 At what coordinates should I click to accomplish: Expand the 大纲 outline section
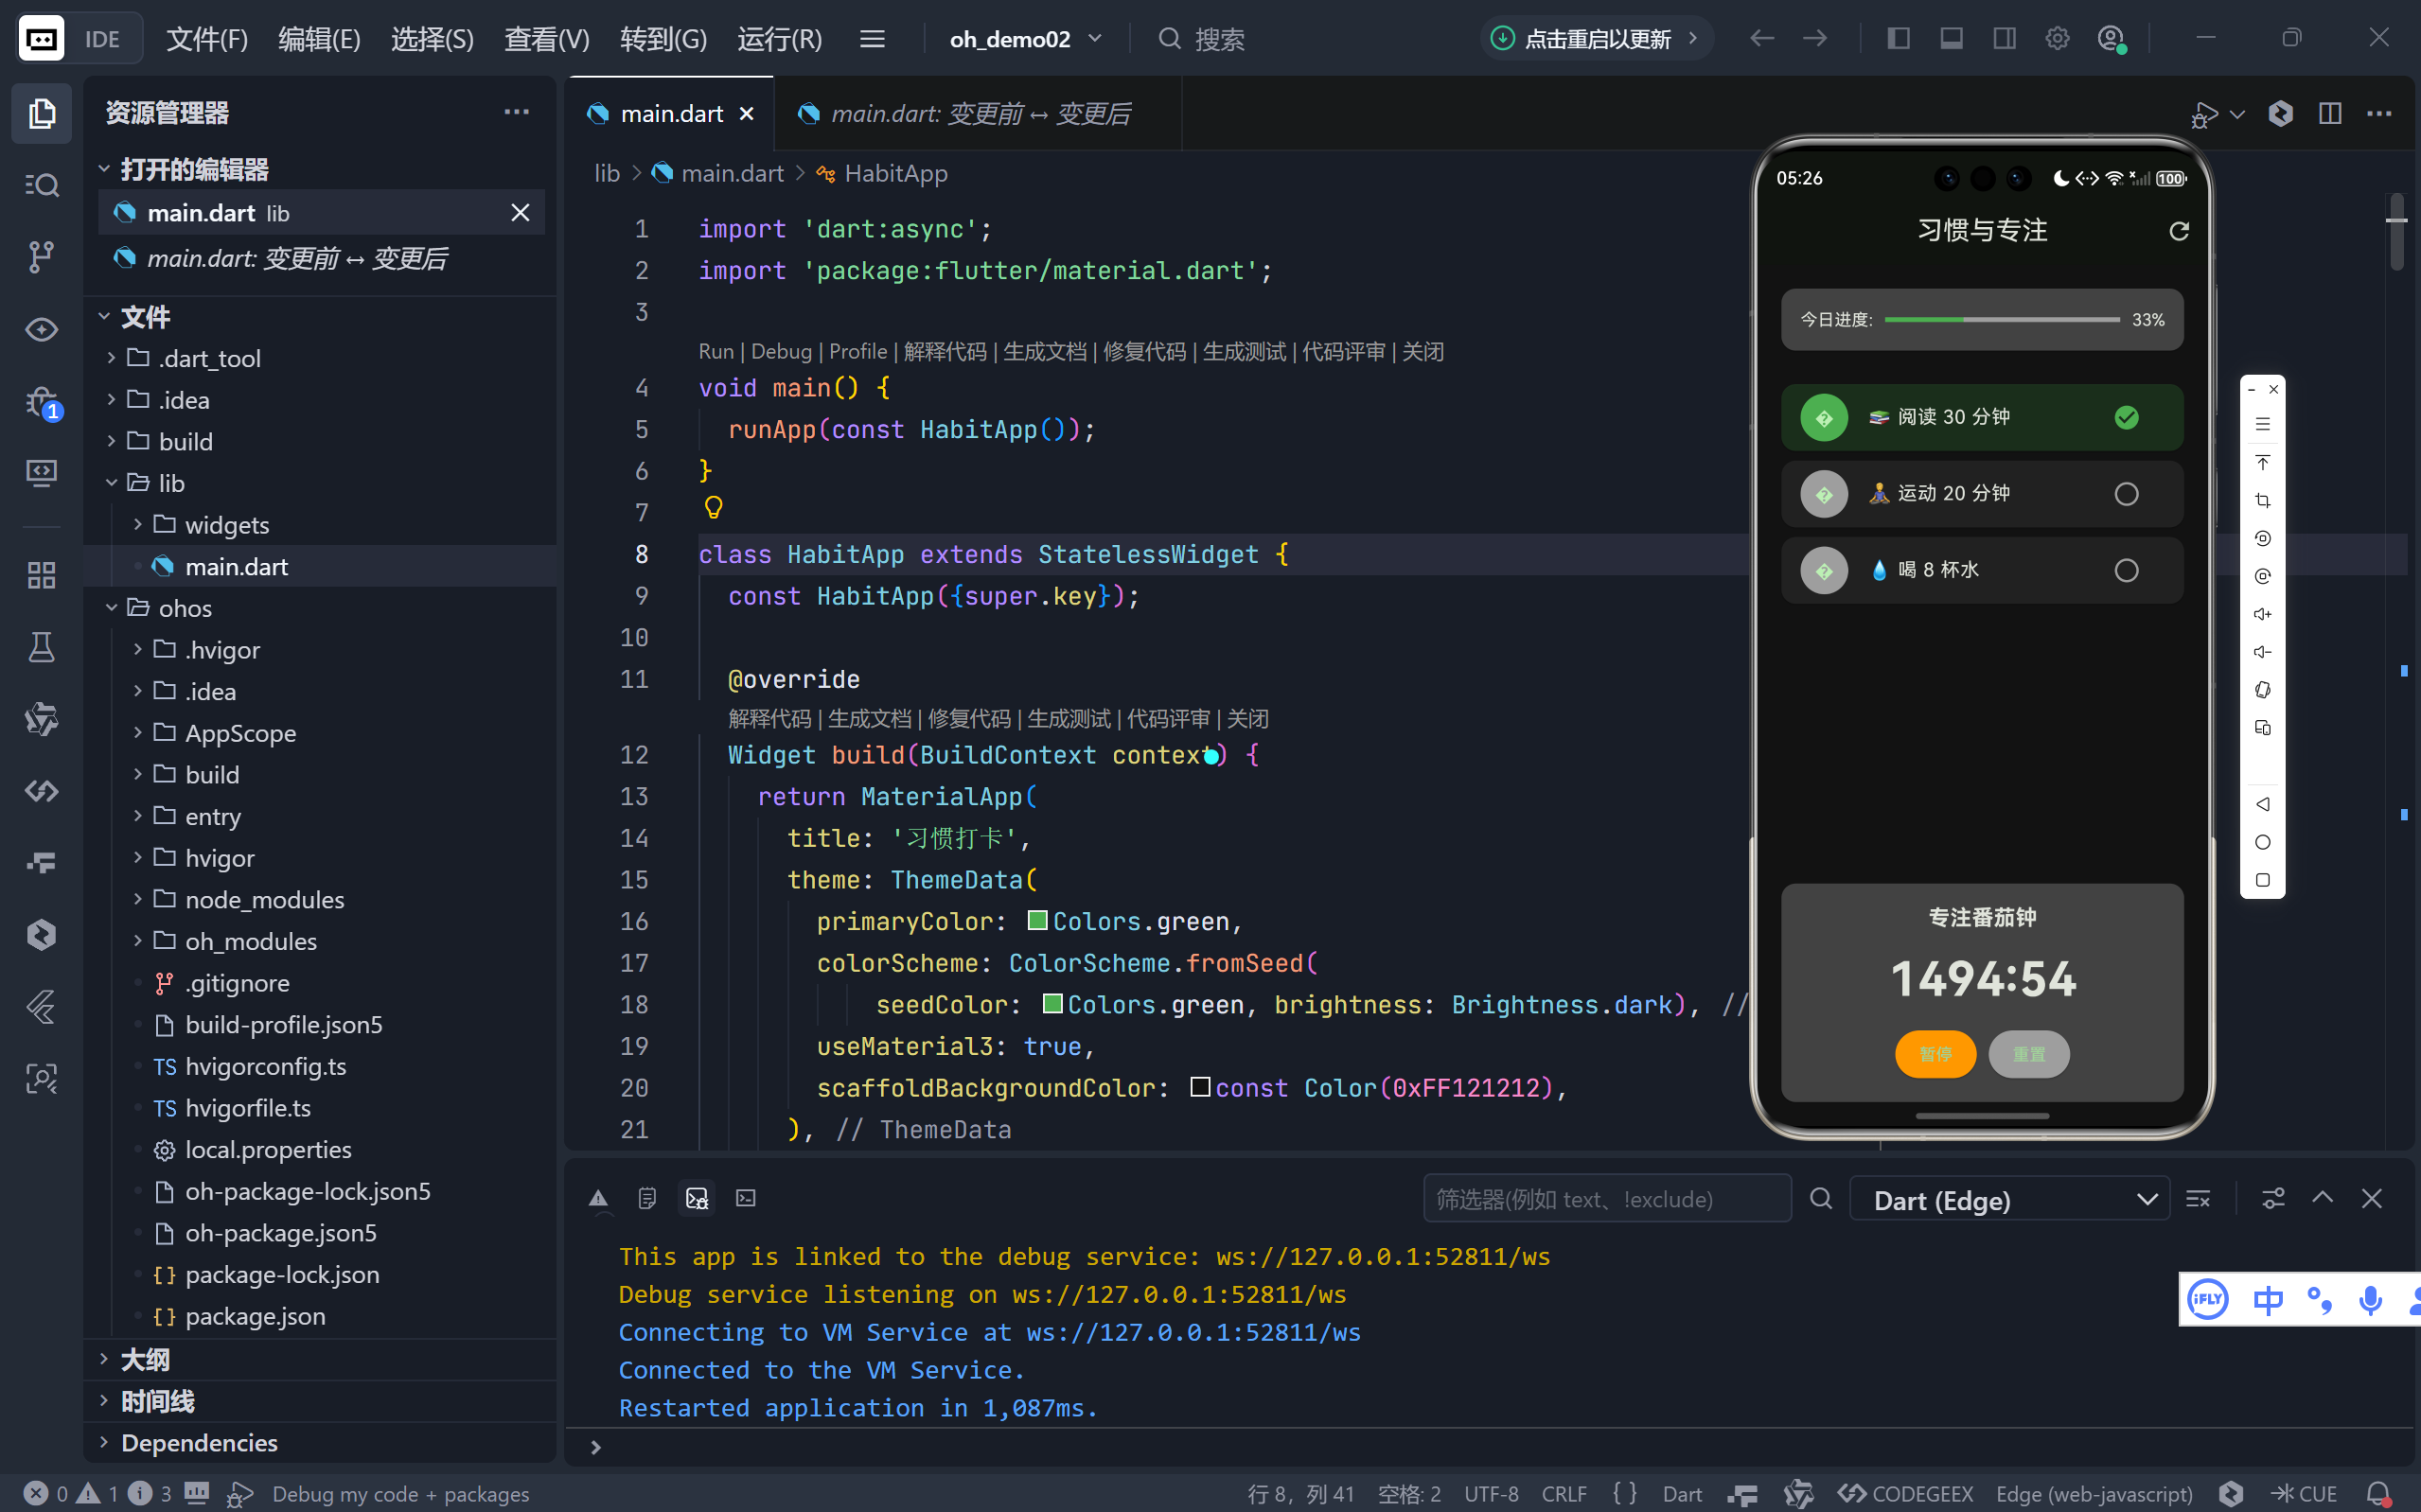pos(145,1359)
